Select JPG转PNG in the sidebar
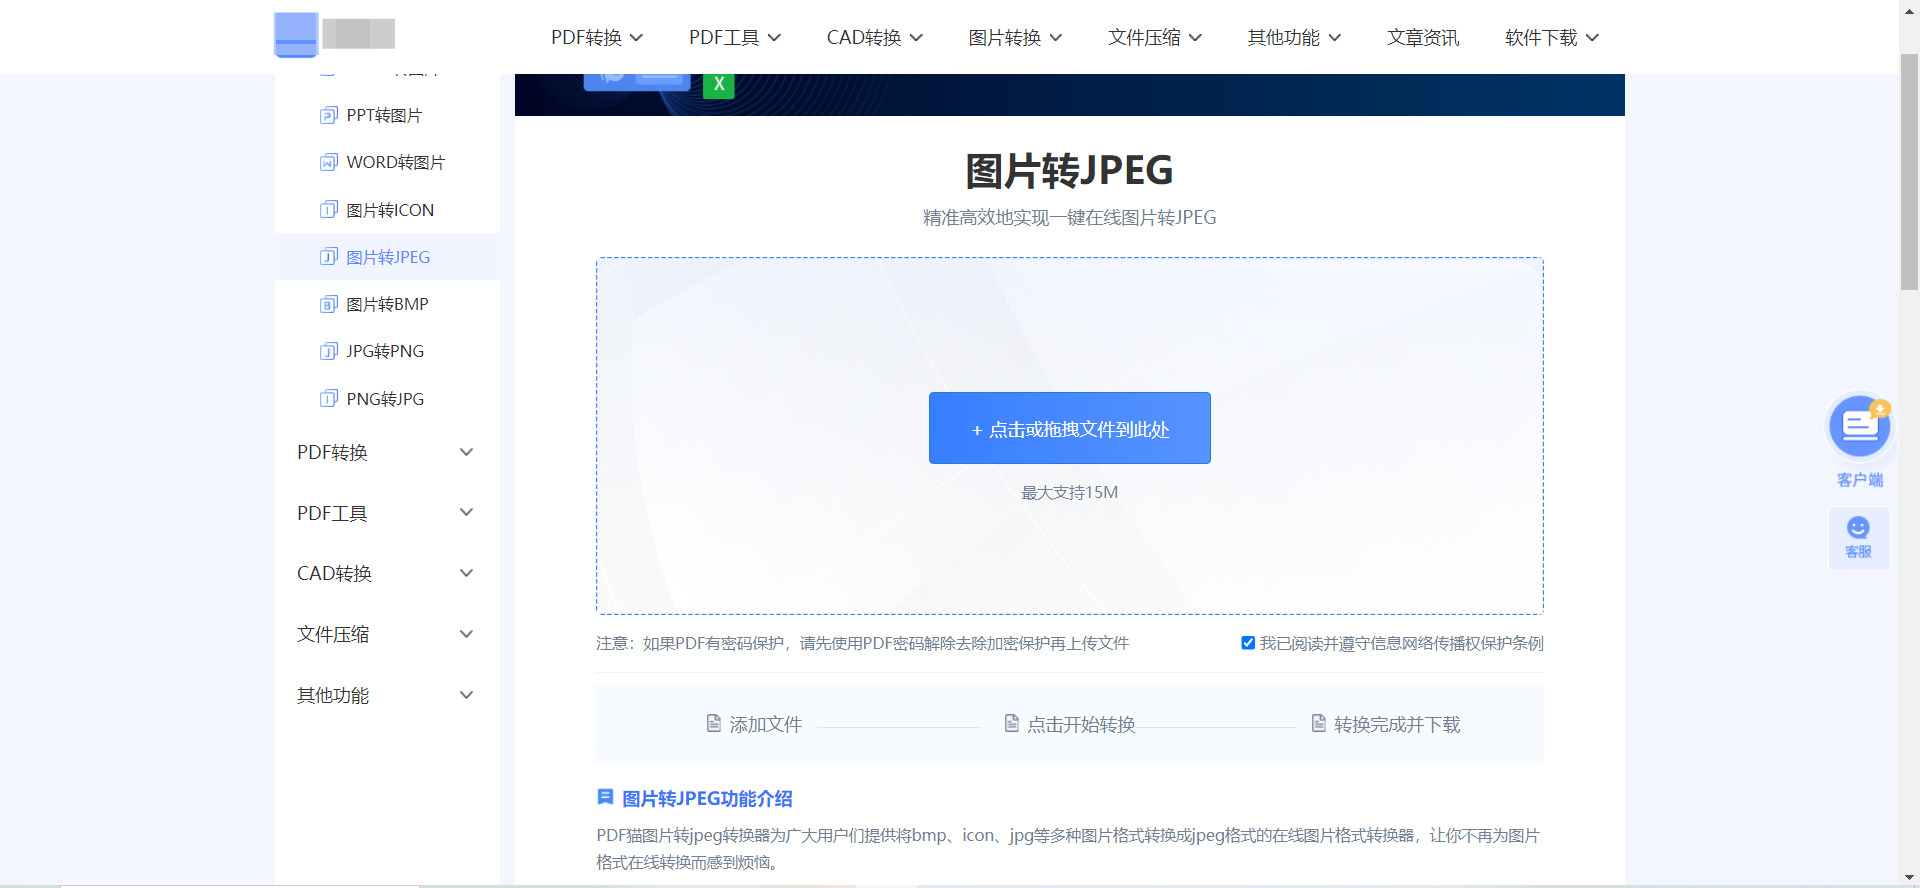Screen dimensions: 1920x888 387,351
